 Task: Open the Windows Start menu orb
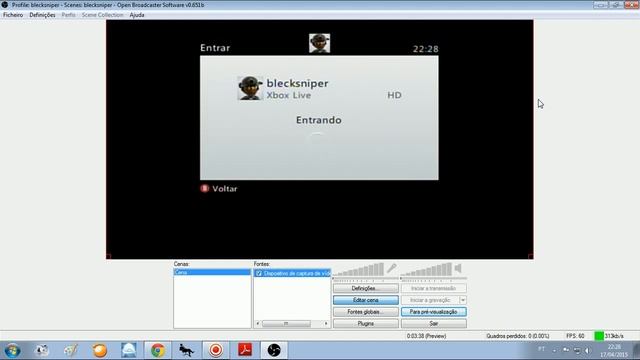tap(12, 350)
